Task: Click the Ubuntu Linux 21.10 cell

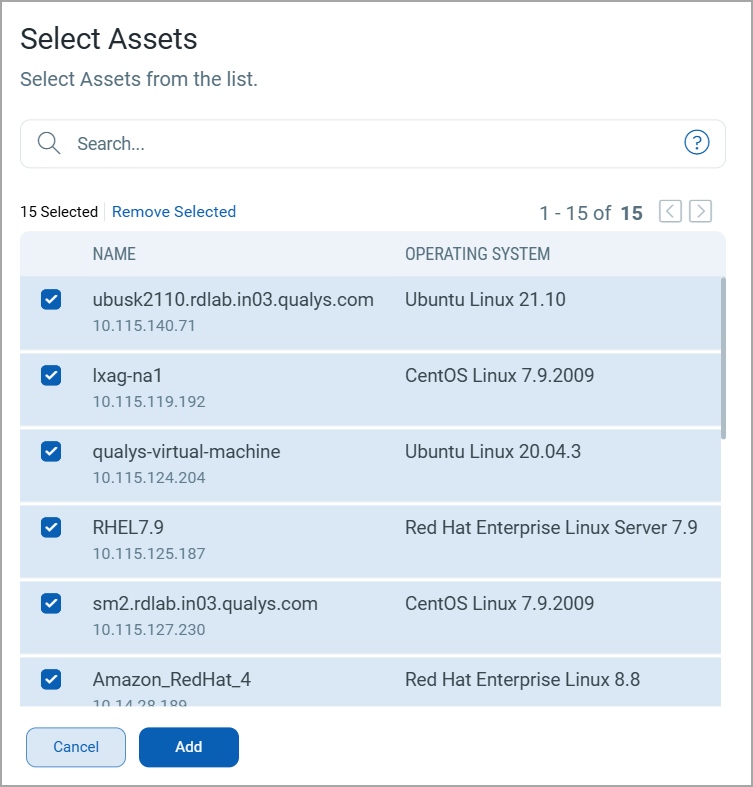Action: pos(485,300)
